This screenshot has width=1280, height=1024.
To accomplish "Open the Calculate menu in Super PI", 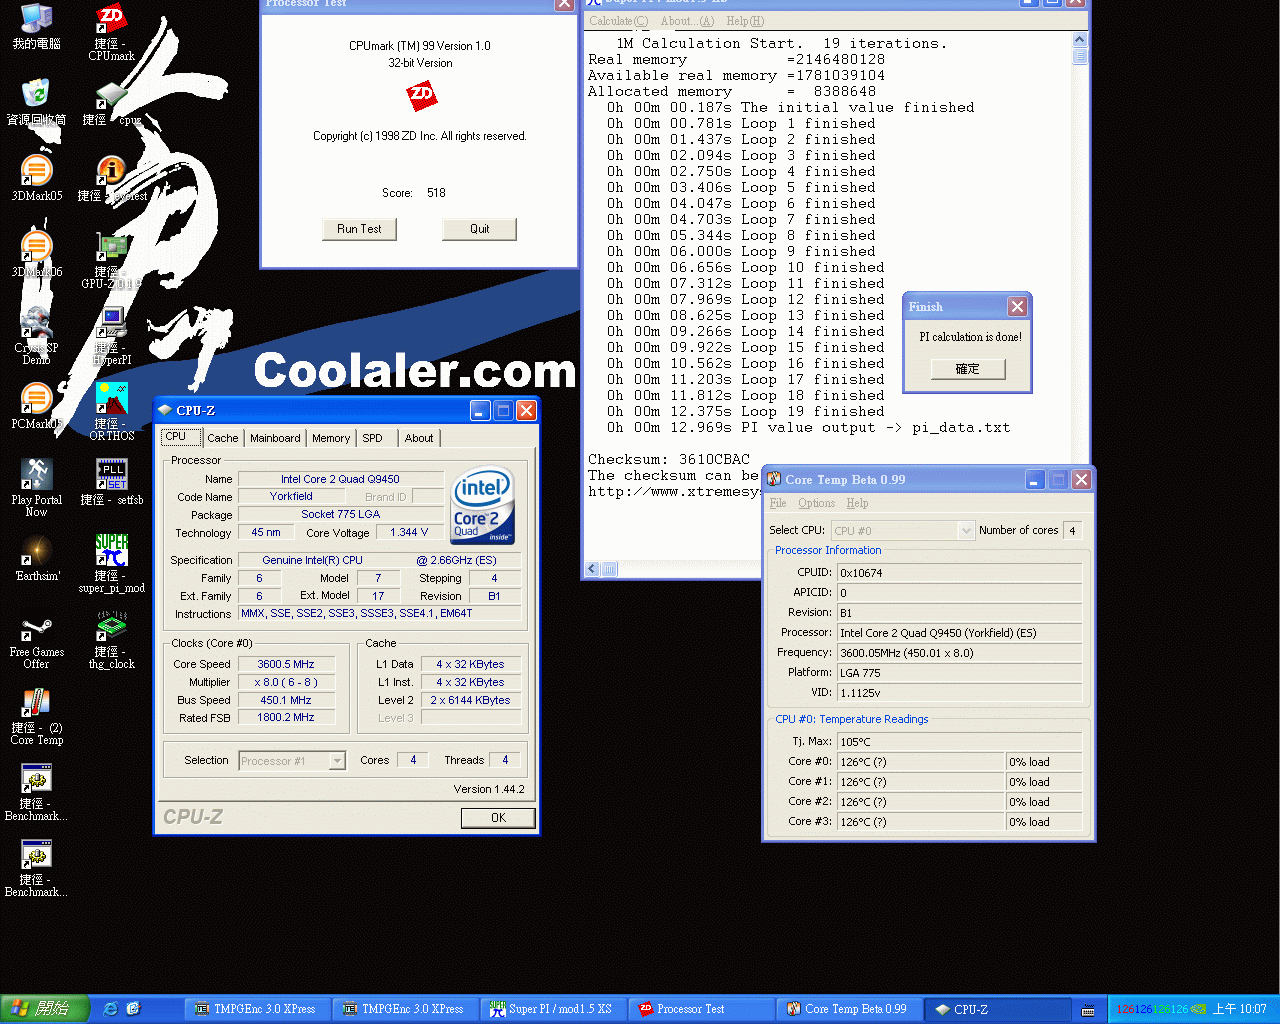I will coord(618,21).
